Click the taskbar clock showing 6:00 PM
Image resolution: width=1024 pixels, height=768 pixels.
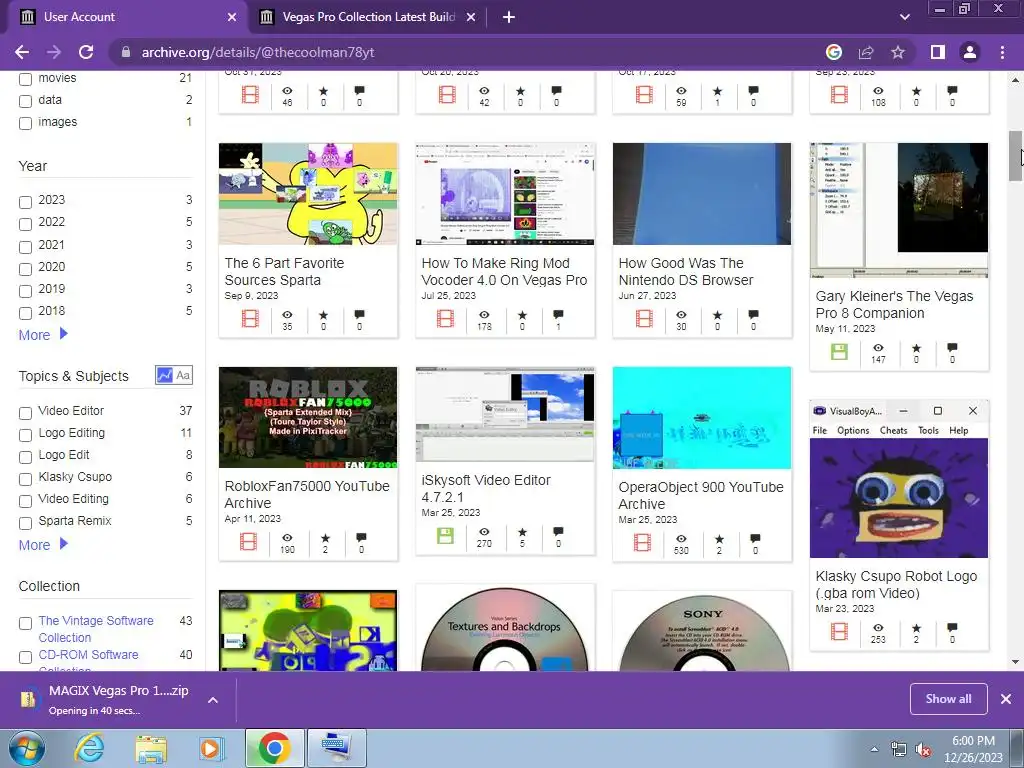tap(973, 749)
